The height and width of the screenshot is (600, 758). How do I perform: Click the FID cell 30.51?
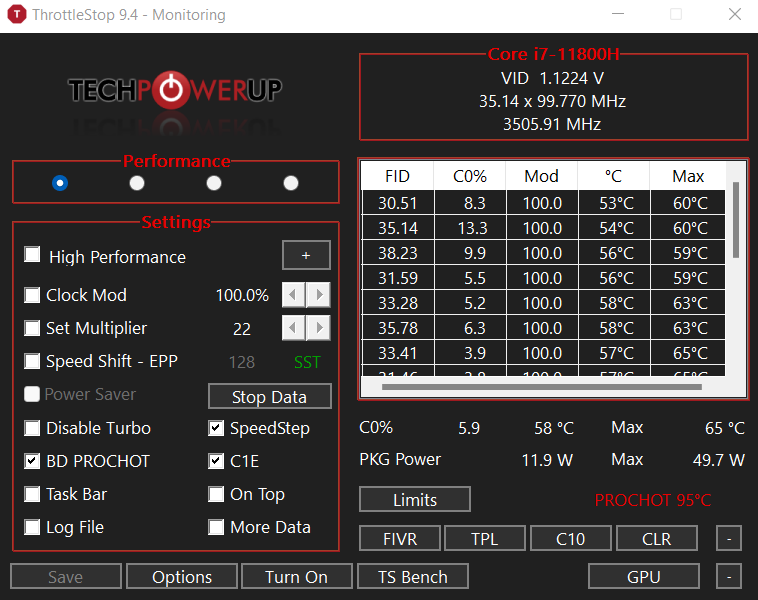pyautogui.click(x=397, y=203)
